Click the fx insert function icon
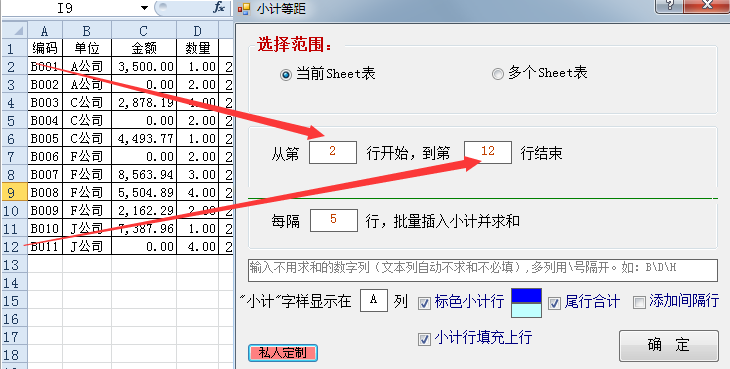The width and height of the screenshot is (730, 369). [219, 7]
